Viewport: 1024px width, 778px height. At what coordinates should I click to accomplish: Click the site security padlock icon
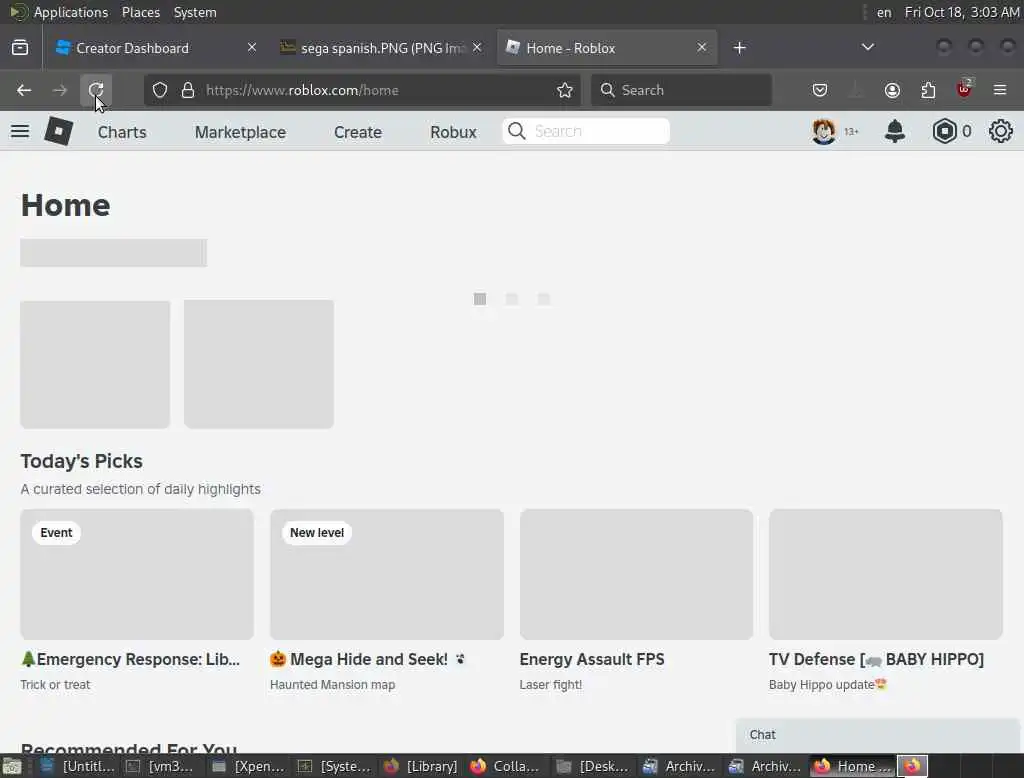[x=188, y=90]
